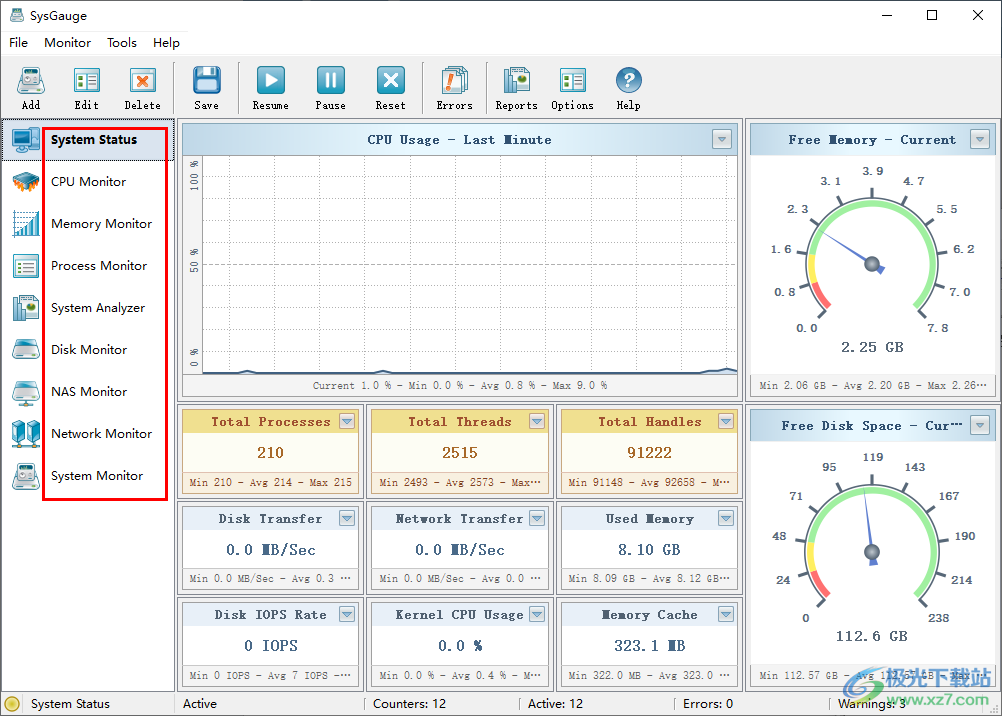This screenshot has width=1002, height=716.
Task: Pause monitoring with the Pause icon
Action: [330, 81]
